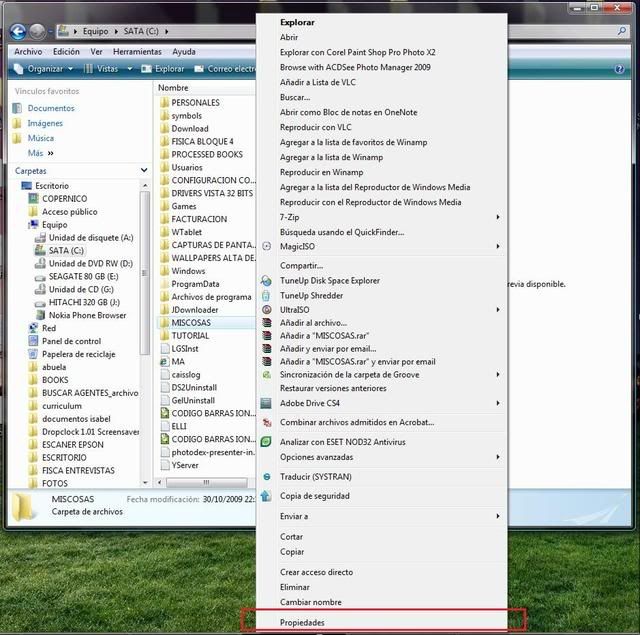Open the Herramientas menu
640x635 pixels.
[x=137, y=52]
